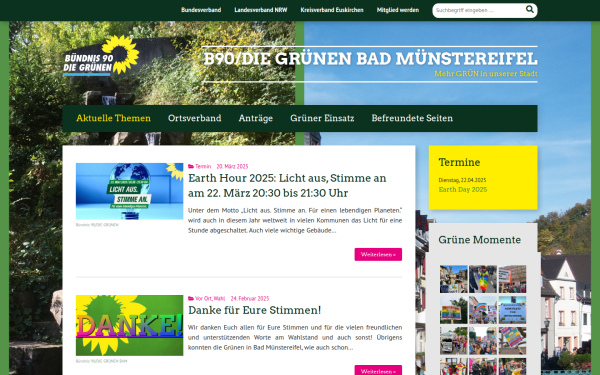Screen dimensions: 600x375
Task: Open the blue sign photo in second row
Action: tap(512, 310)
